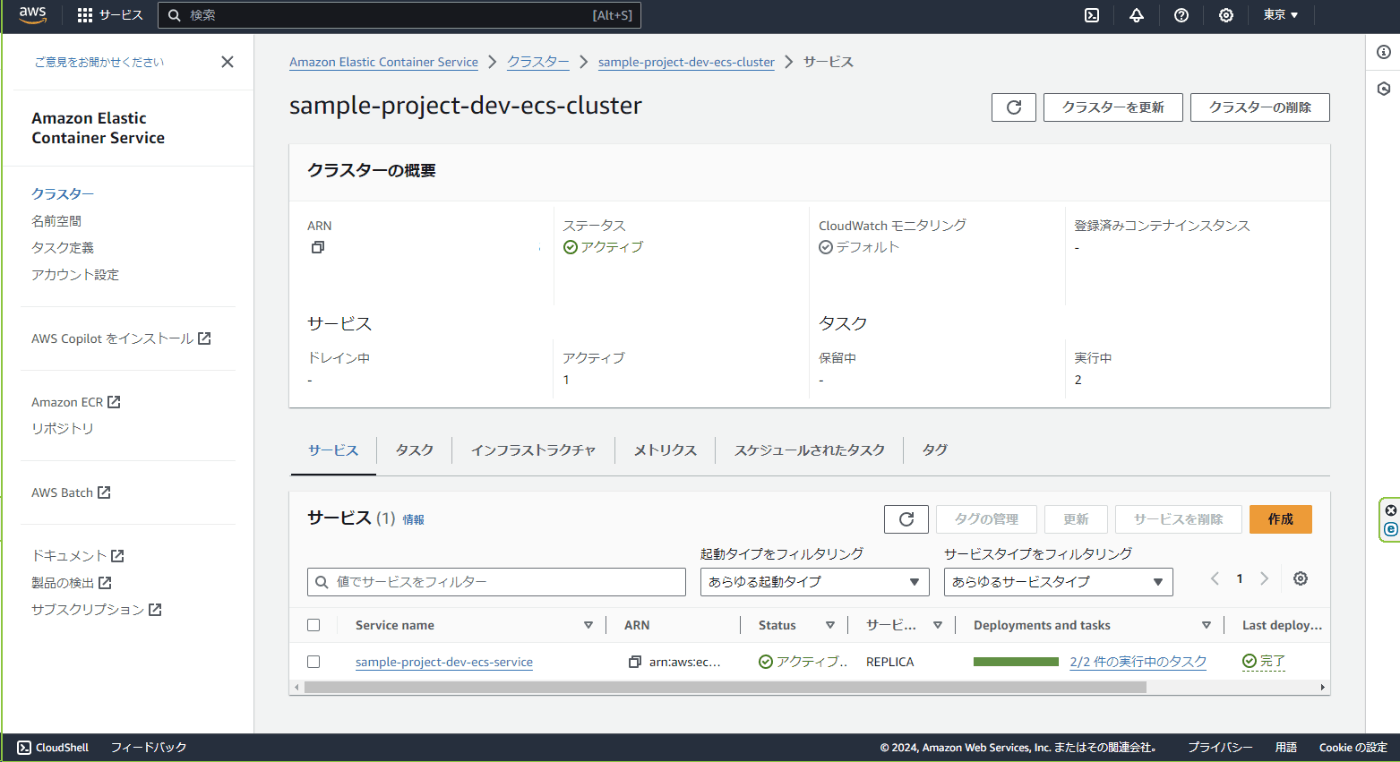The height and width of the screenshot is (762, 1400).
Task: Click sample-project-dev-ecs-cluster breadcrumb link
Action: [x=686, y=62]
